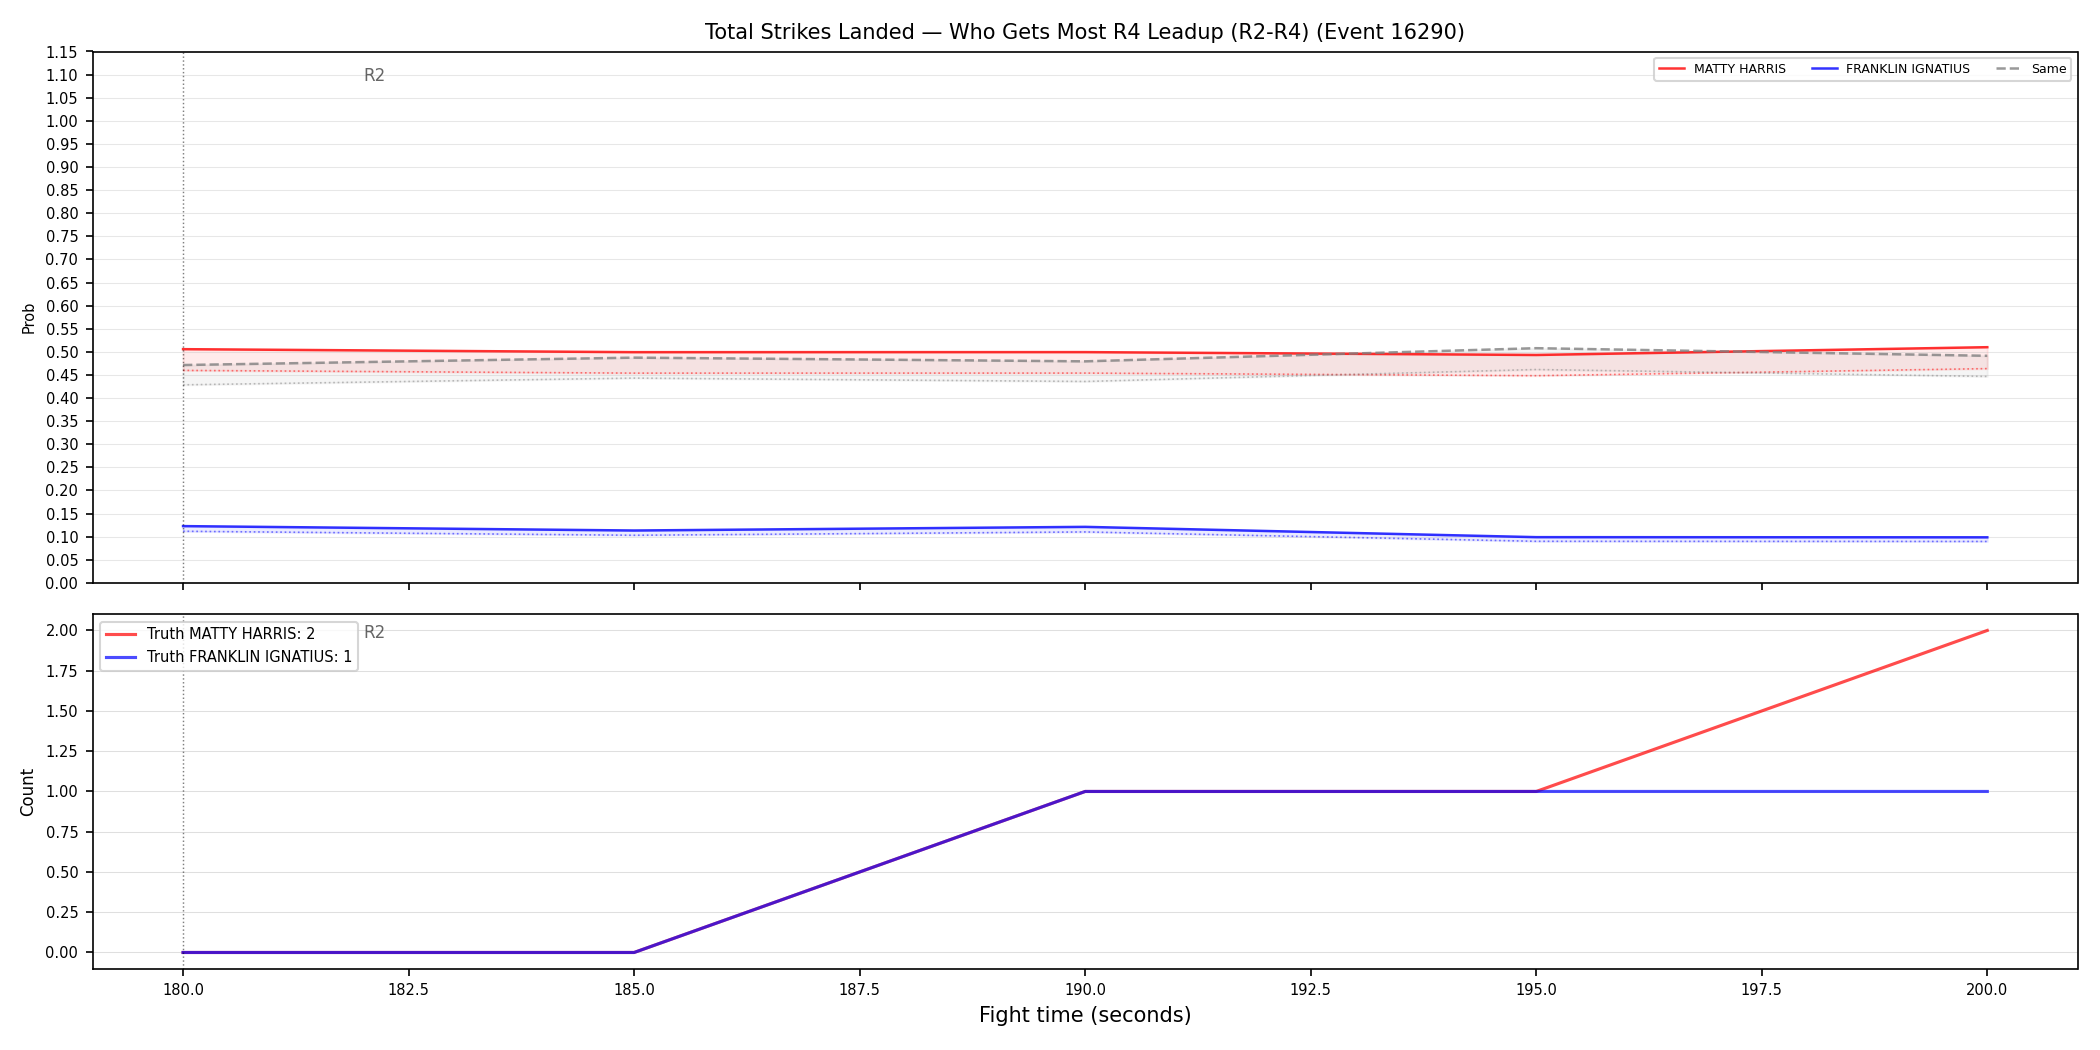Click the 182.5 x-axis tick label
Image resolution: width=2100 pixels, height=1050 pixels.
click(x=408, y=990)
